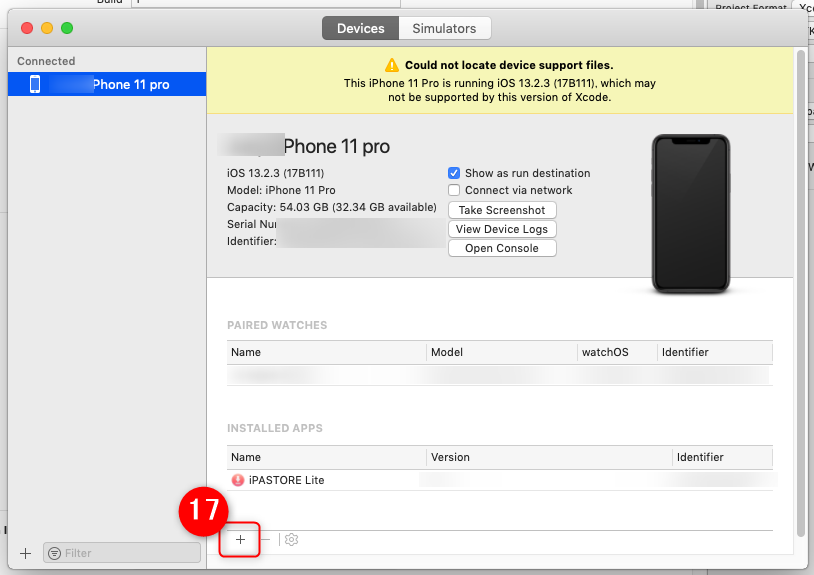Click the watchOS column header
814x575 pixels.
pyautogui.click(x=617, y=352)
